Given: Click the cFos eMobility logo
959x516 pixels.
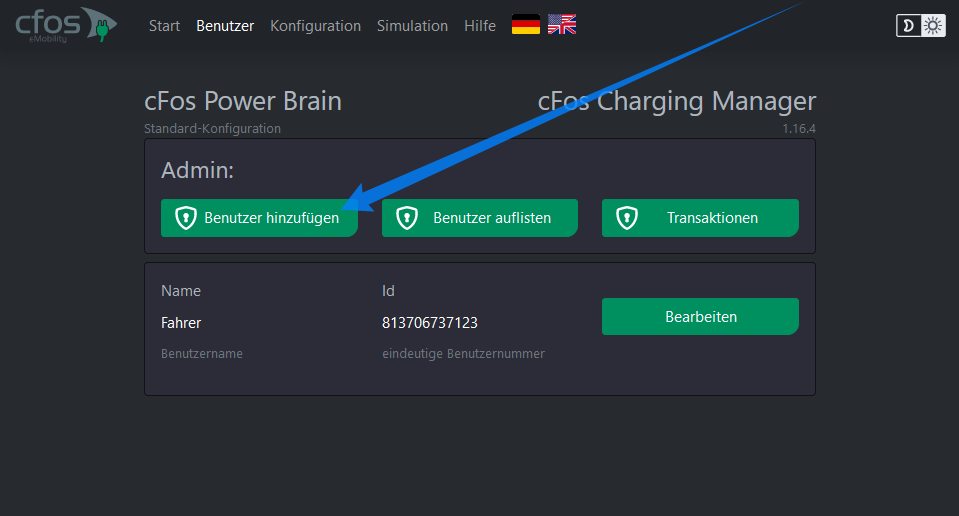Looking at the screenshot, I should pyautogui.click(x=65, y=25).
